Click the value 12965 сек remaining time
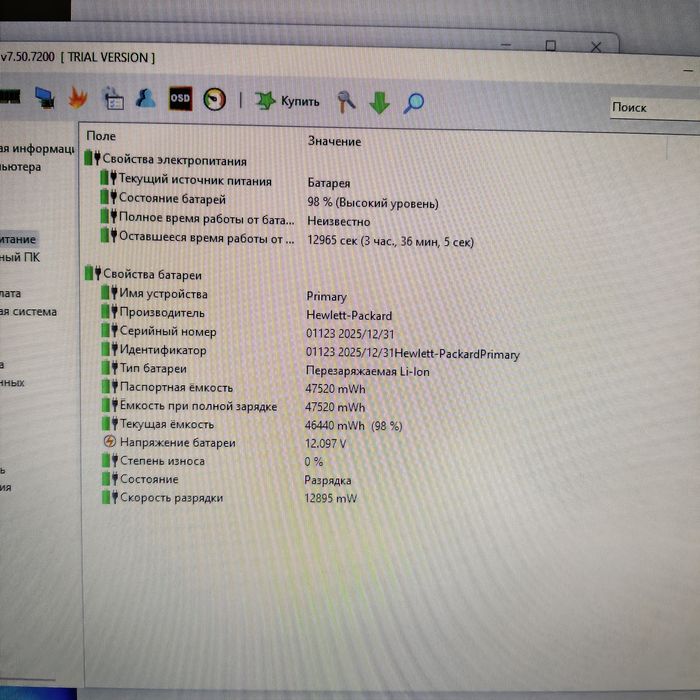This screenshot has width=700, height=700. 390,242
